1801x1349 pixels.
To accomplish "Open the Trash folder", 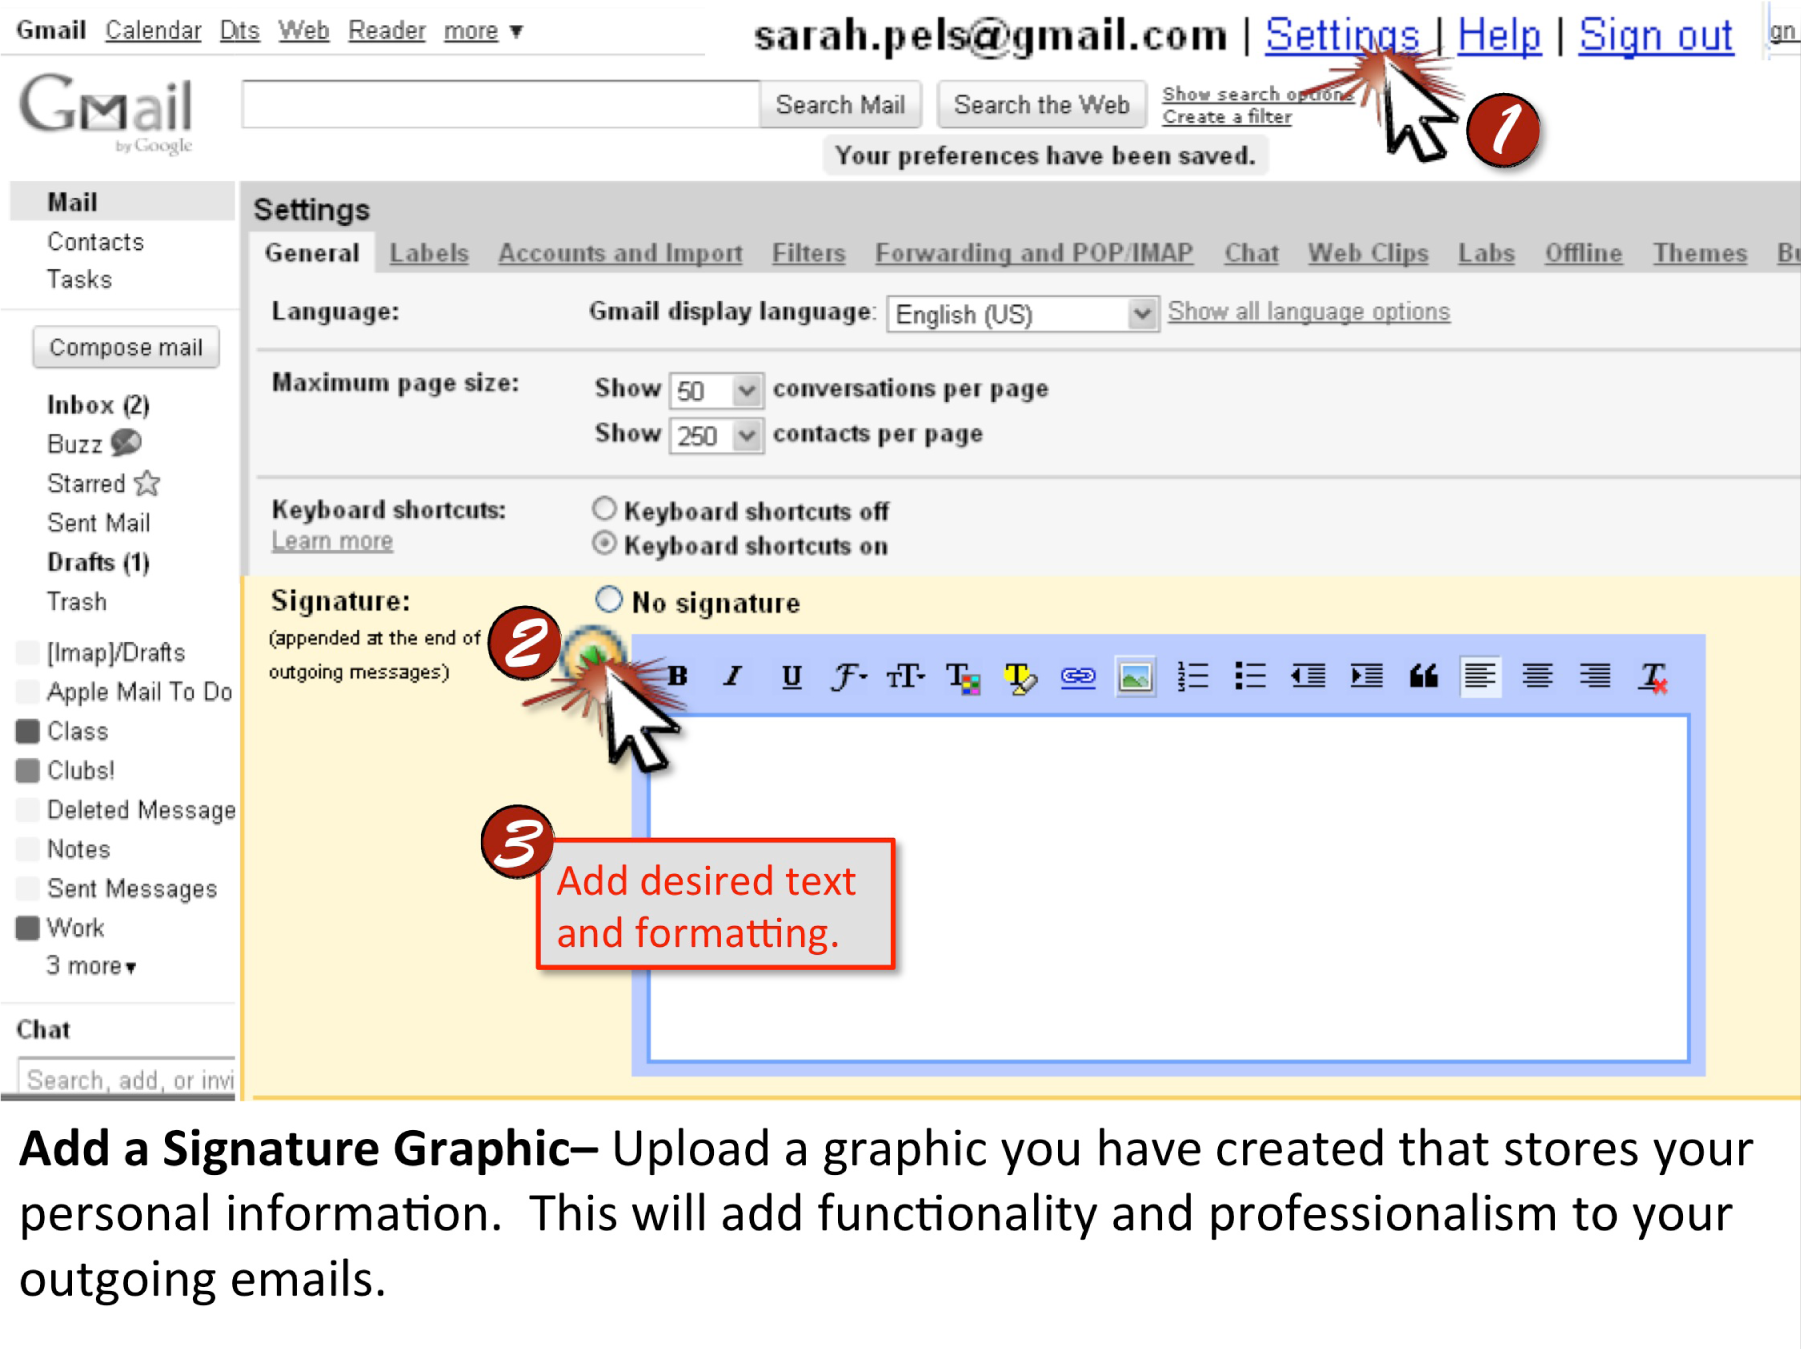I will [76, 602].
